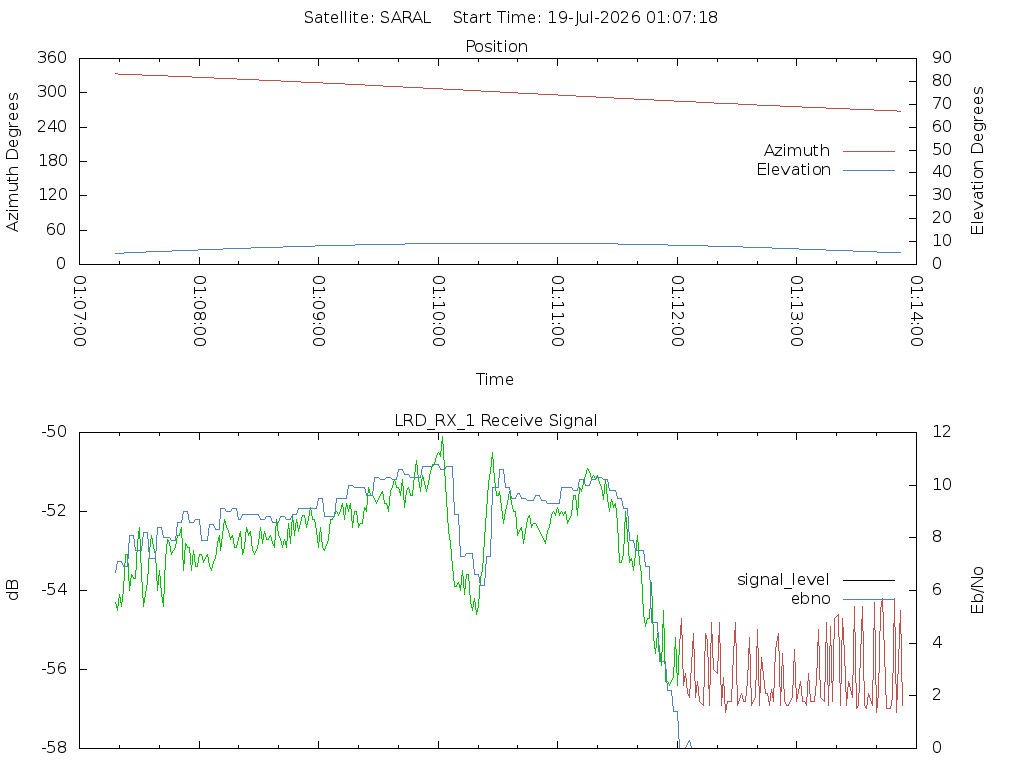1024x768 pixels.
Task: Click the '01:07:00' time tick label
Action: pyautogui.click(x=80, y=311)
